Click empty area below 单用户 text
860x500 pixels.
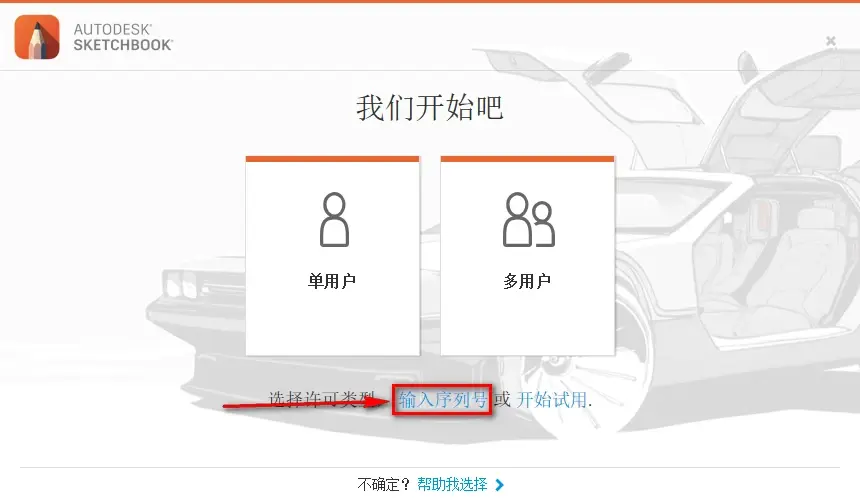click(x=332, y=323)
